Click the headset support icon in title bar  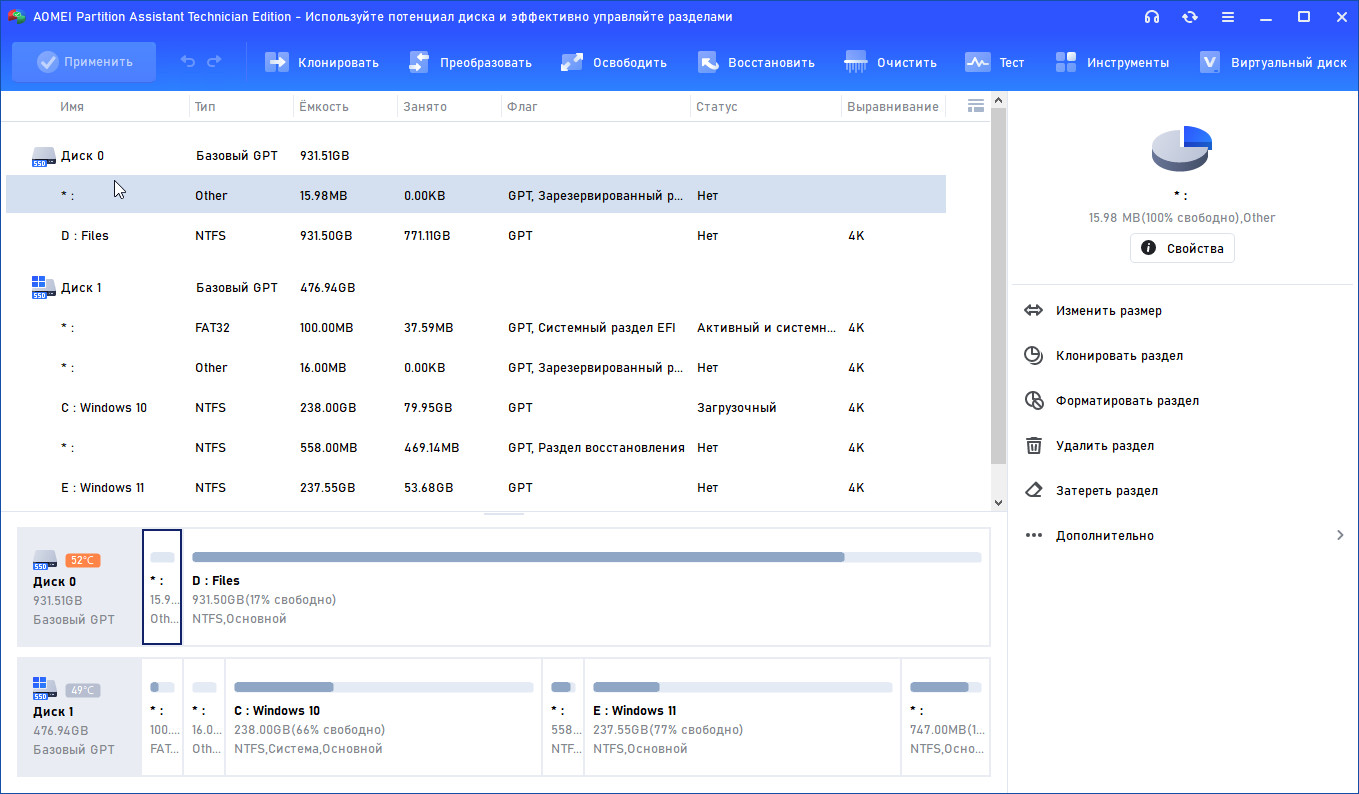coord(1152,17)
